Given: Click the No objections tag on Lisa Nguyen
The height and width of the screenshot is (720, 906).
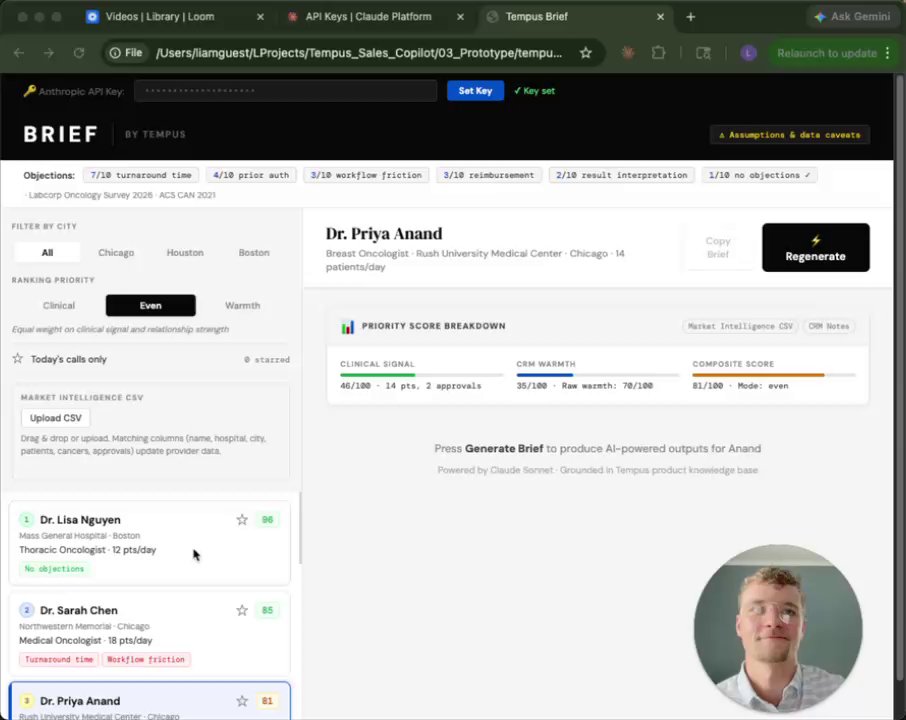Looking at the screenshot, I should tap(54, 569).
